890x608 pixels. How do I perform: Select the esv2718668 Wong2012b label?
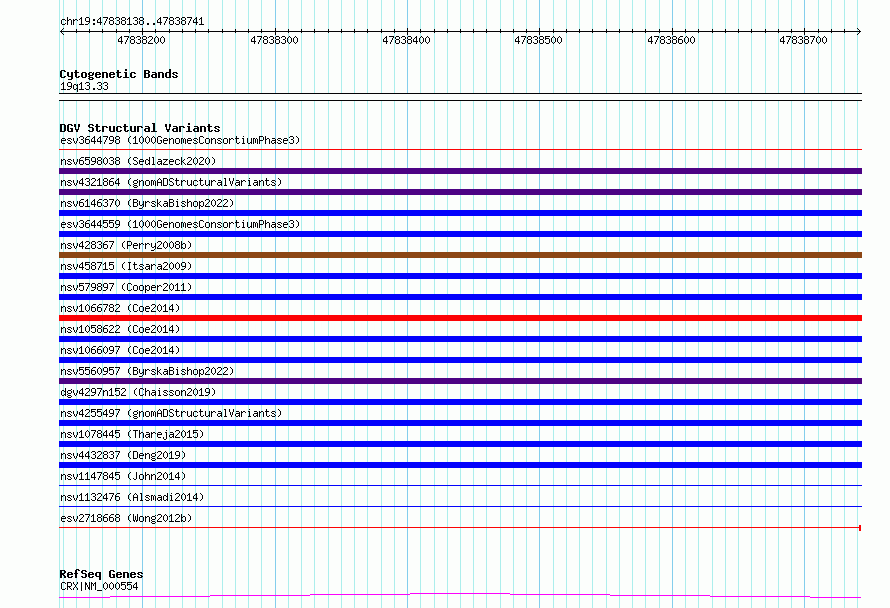(x=126, y=518)
